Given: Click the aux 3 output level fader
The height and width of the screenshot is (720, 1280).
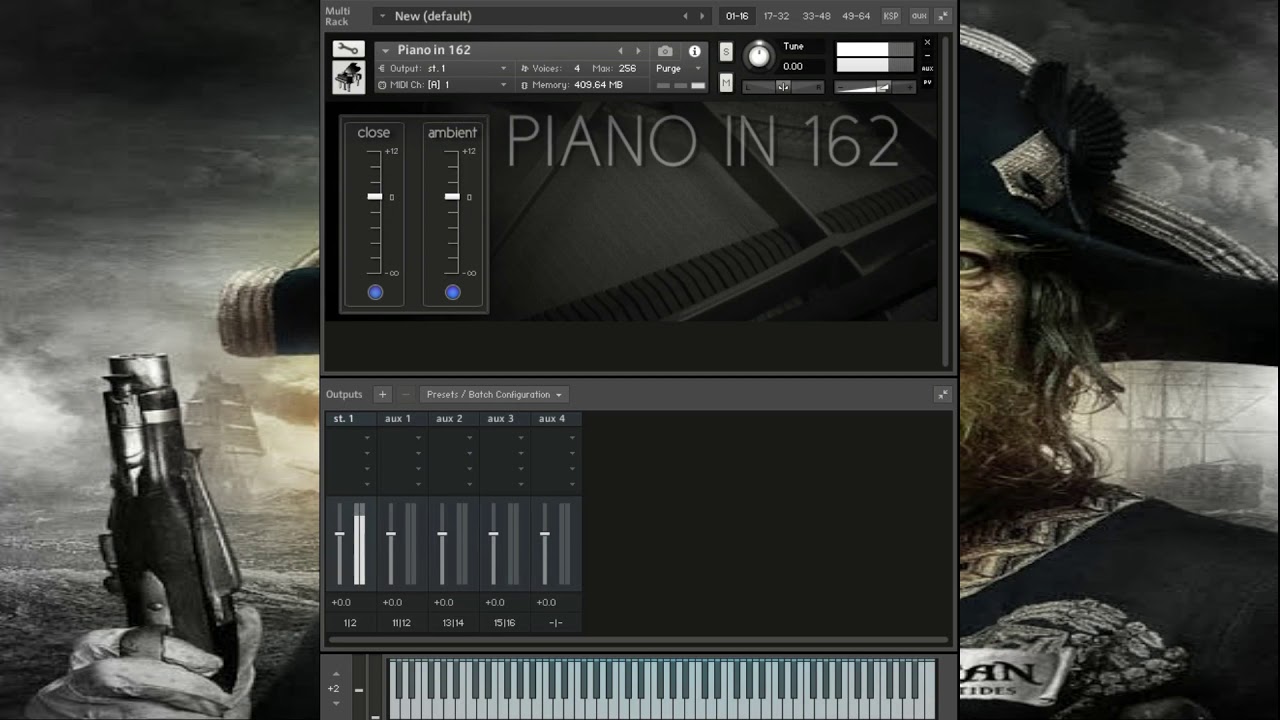Looking at the screenshot, I should click(x=493, y=535).
